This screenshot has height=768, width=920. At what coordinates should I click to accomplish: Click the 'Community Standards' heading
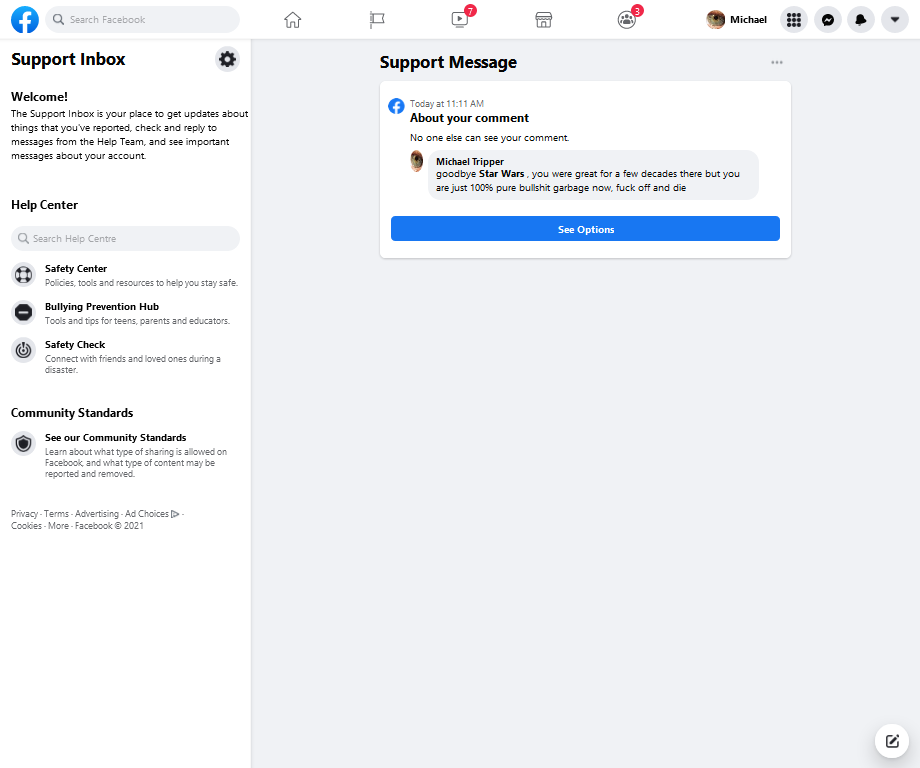point(72,413)
